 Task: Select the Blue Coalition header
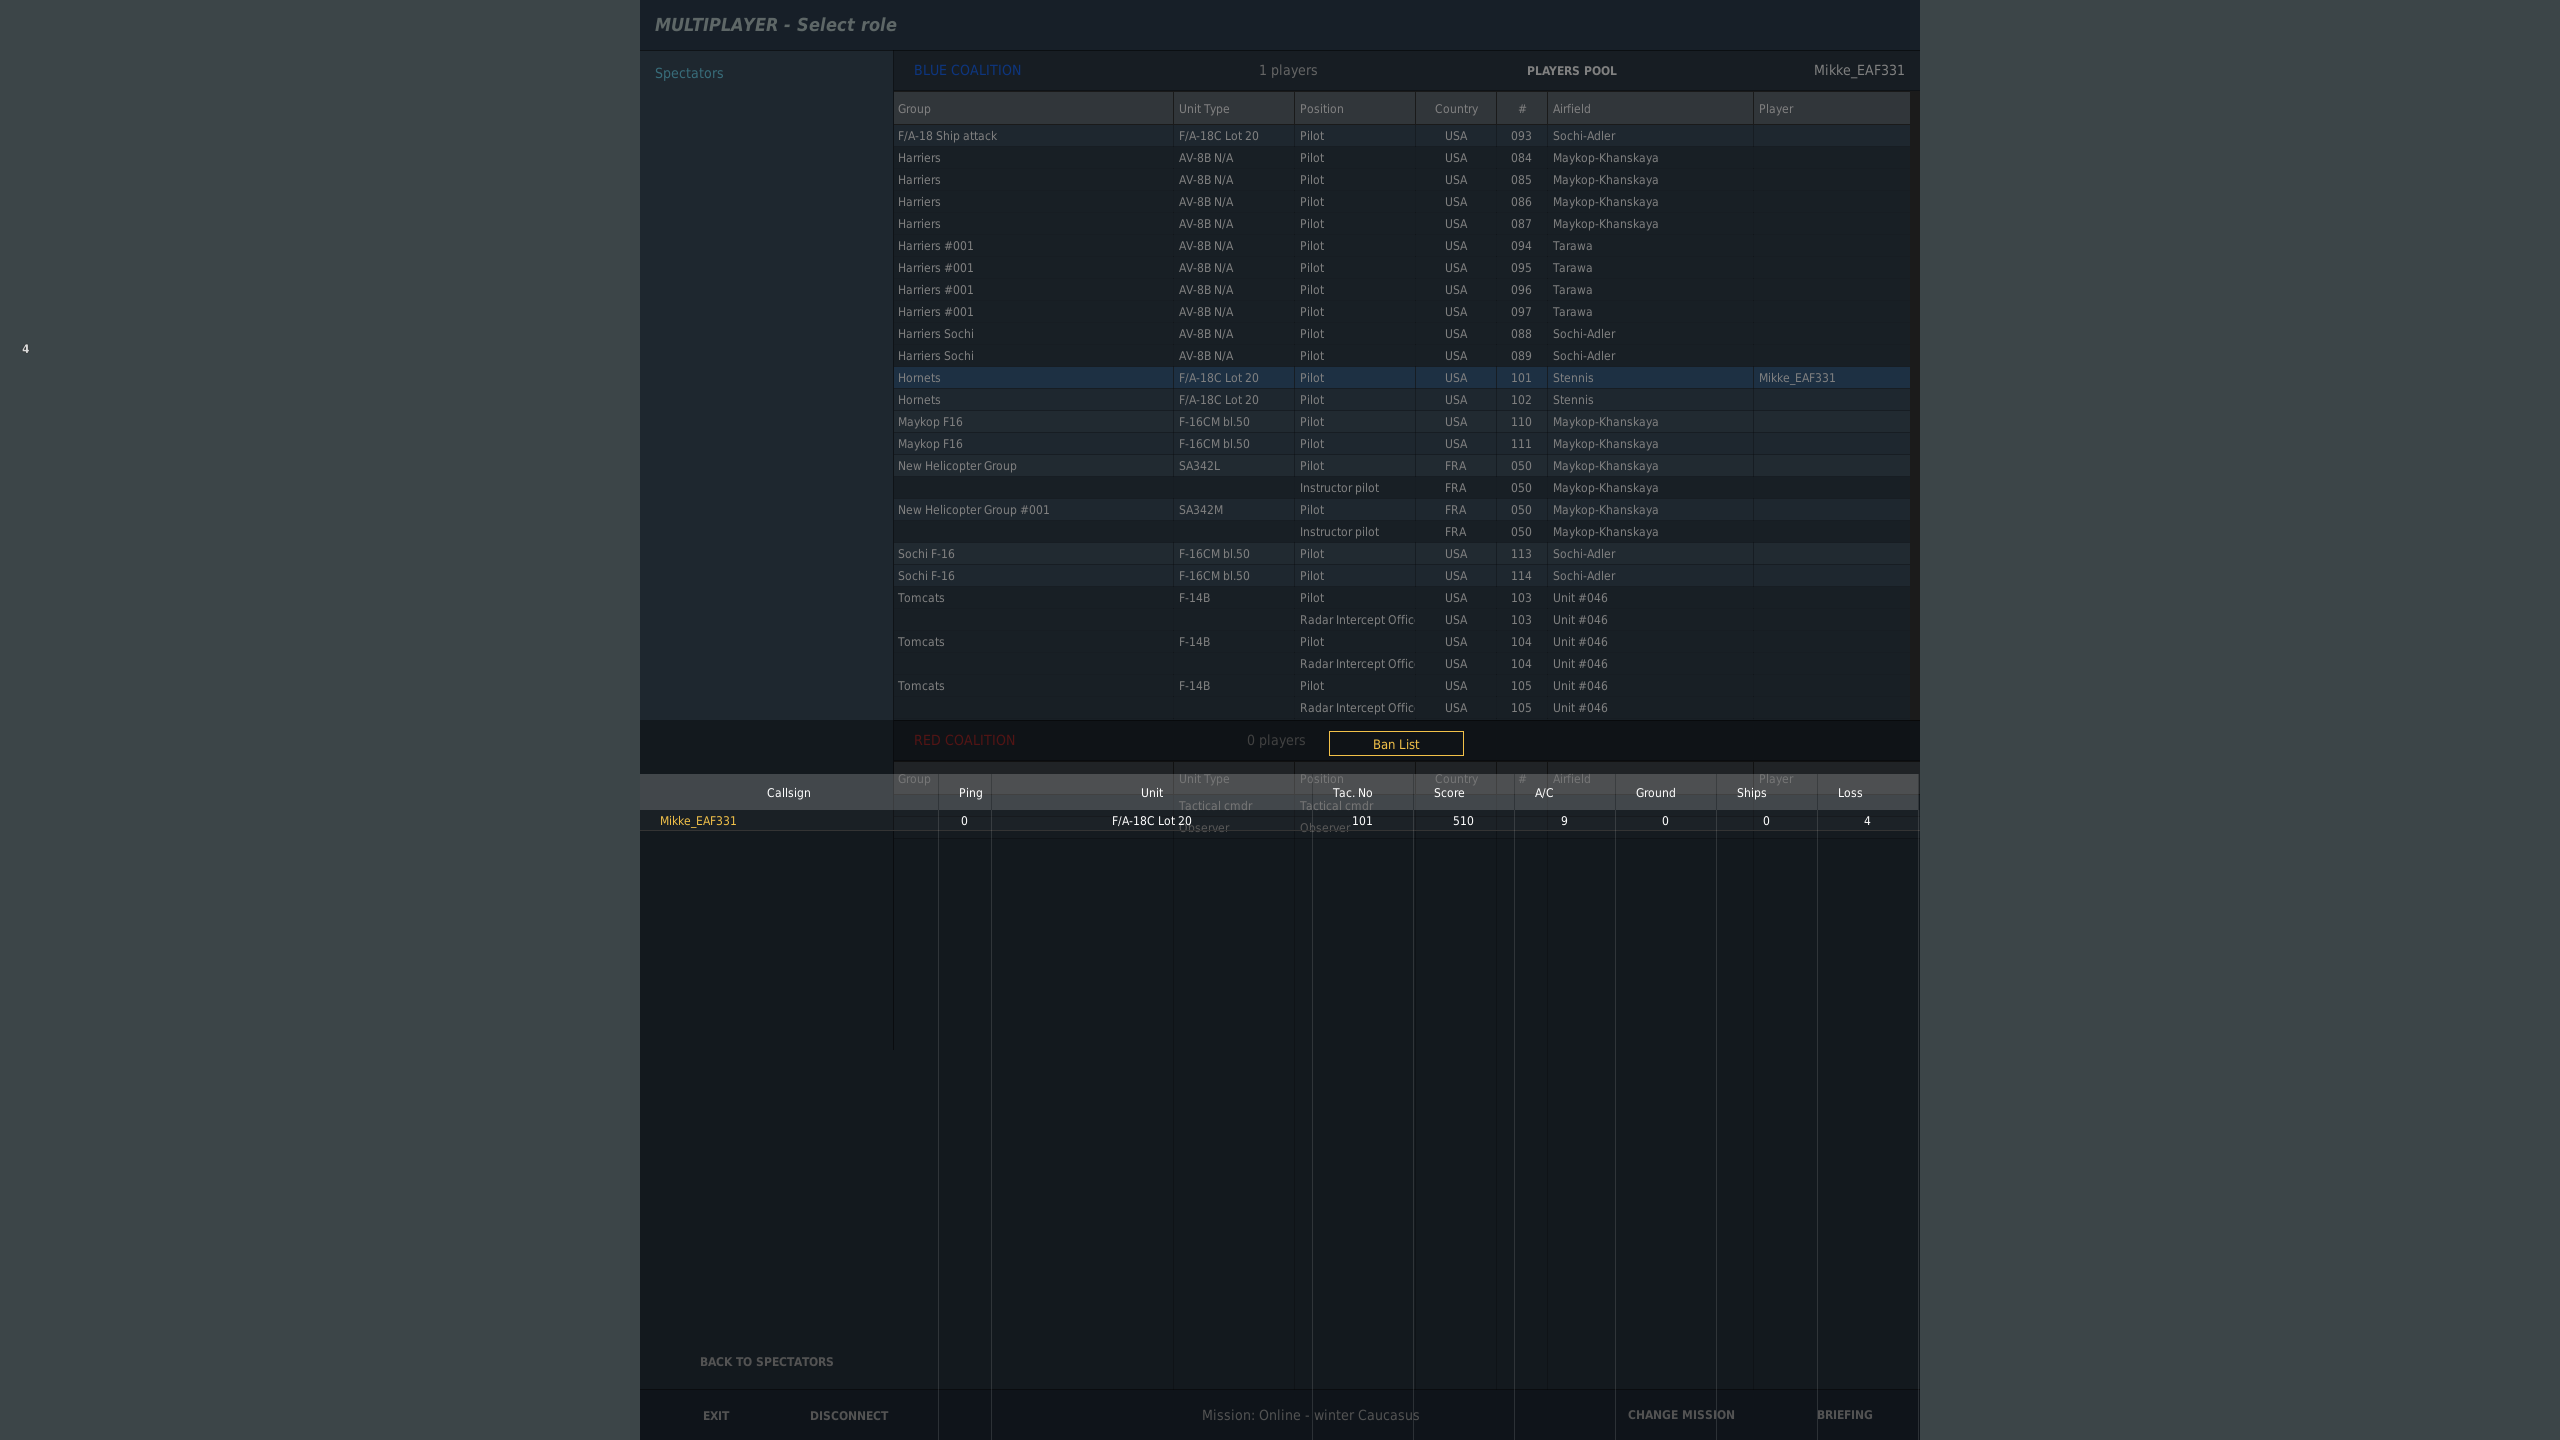[x=967, y=70]
